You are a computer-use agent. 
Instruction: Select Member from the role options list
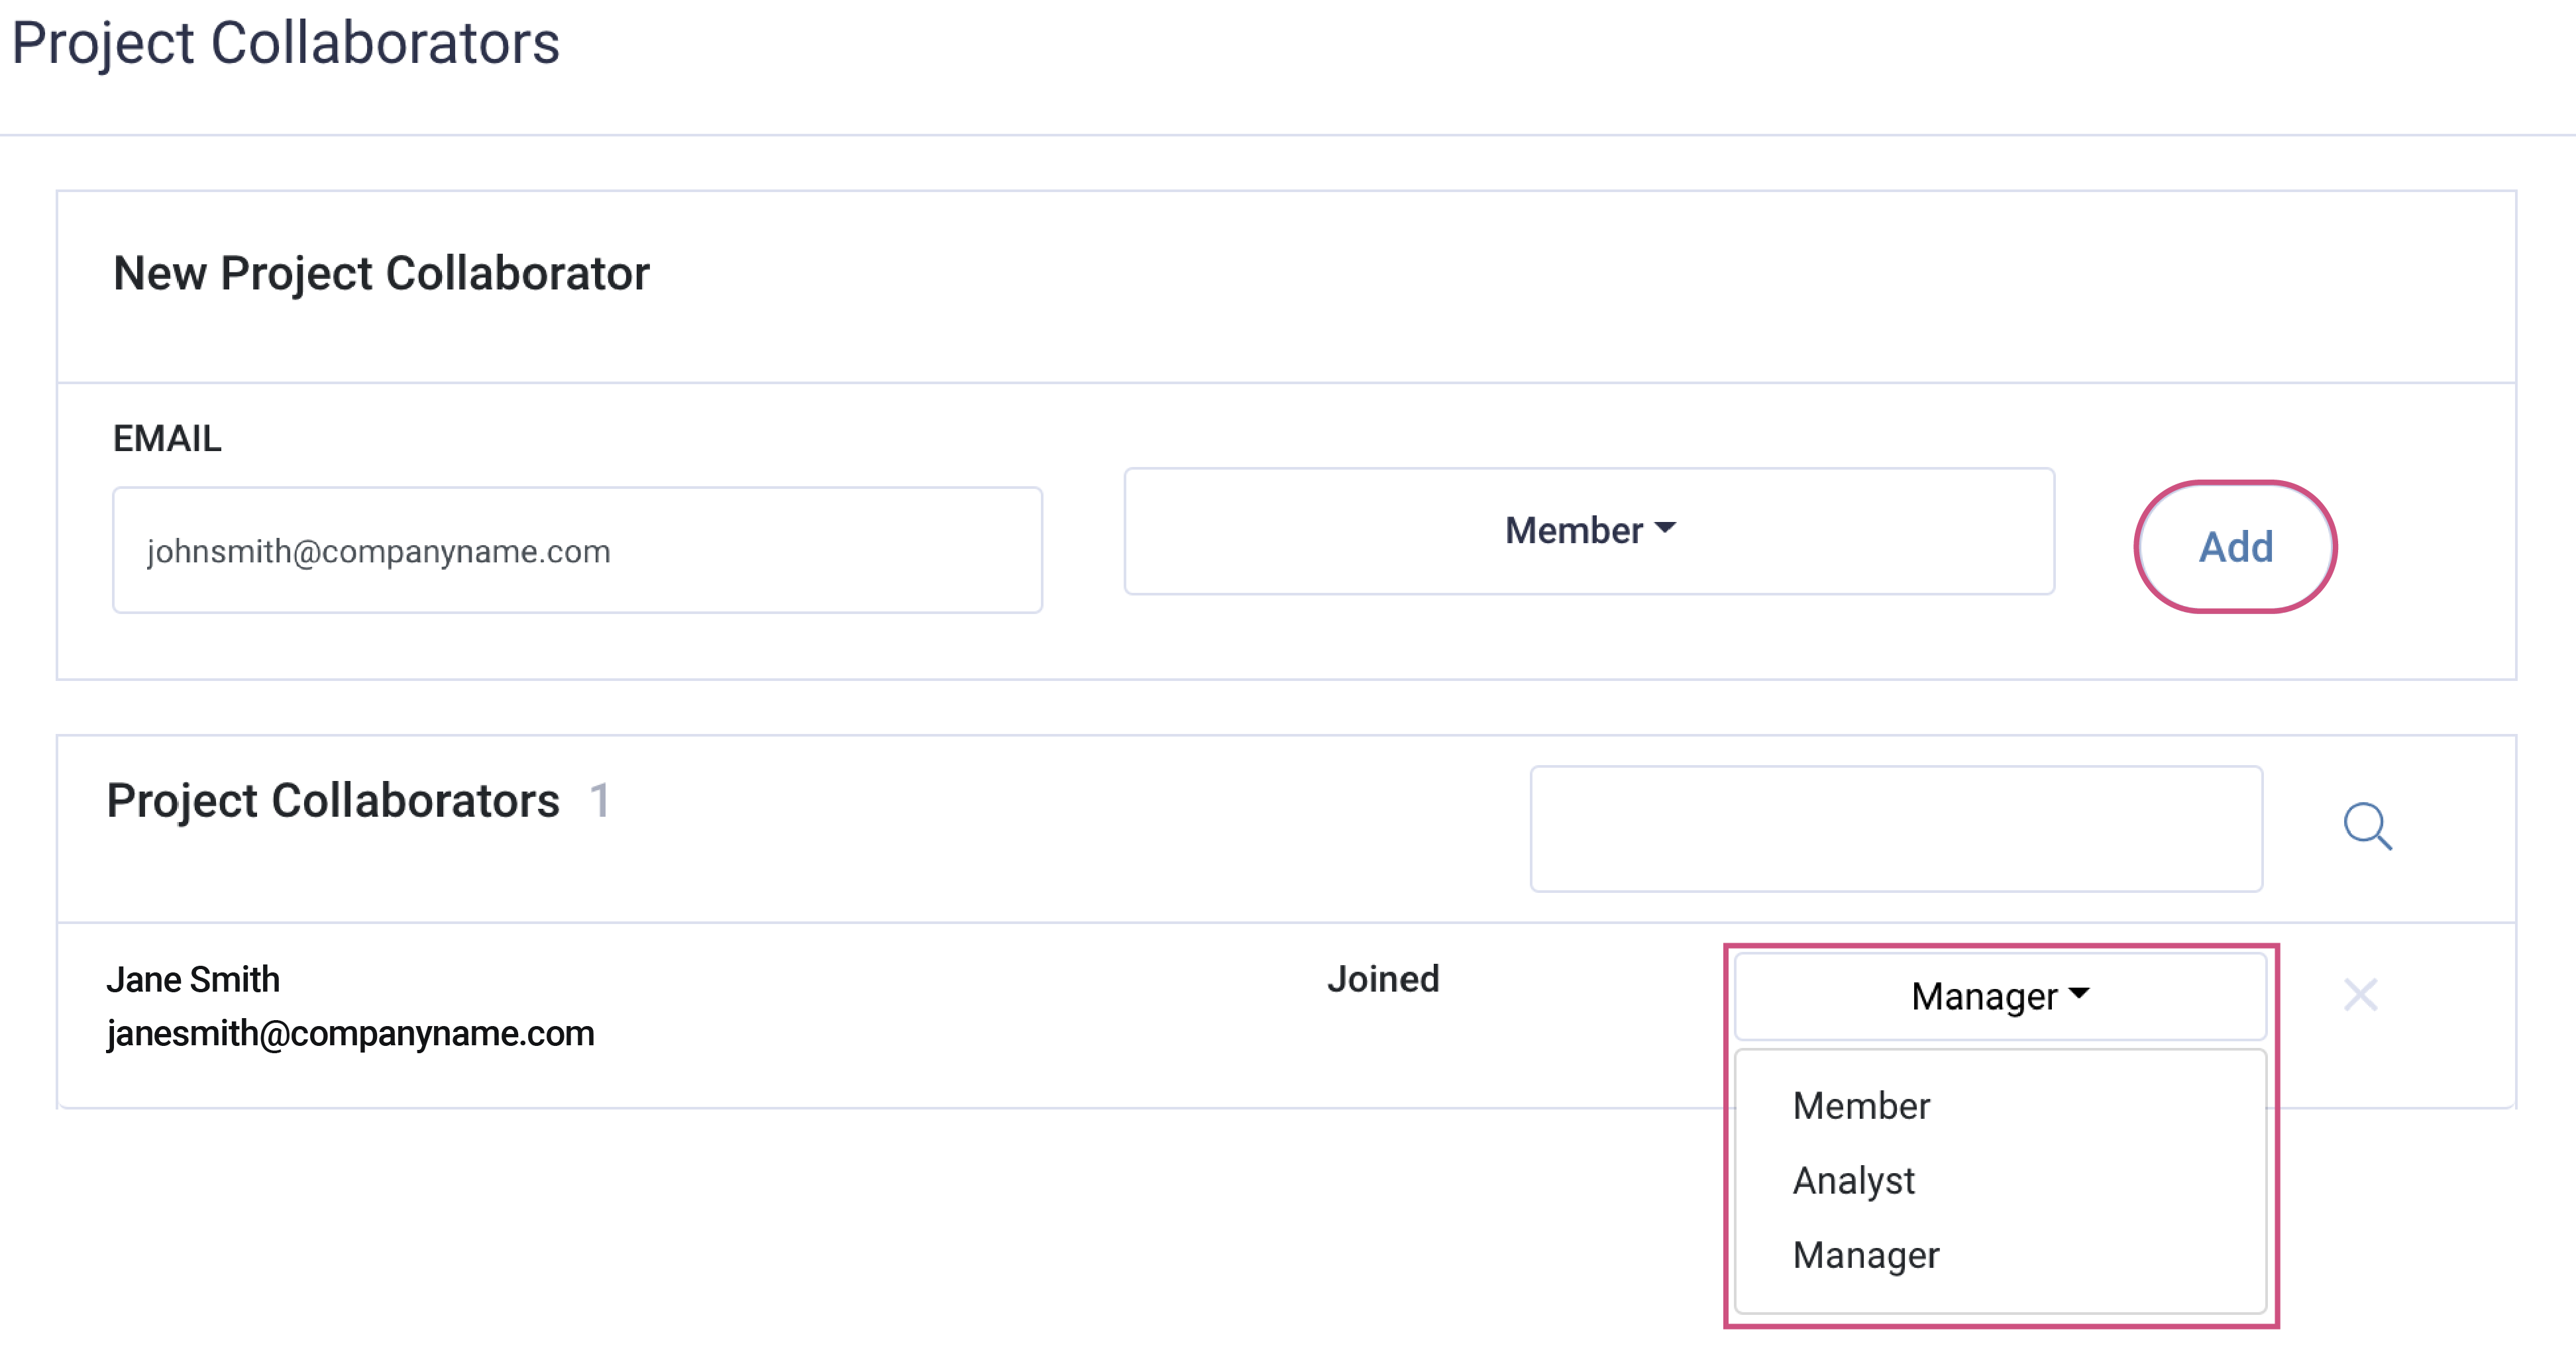[x=1861, y=1105]
